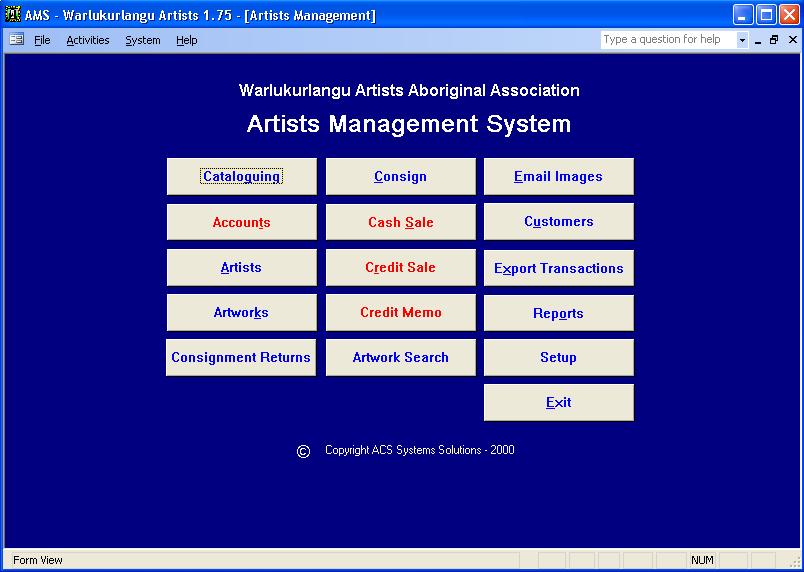Image resolution: width=804 pixels, height=572 pixels.
Task: Start a Credit Sale
Action: (400, 267)
